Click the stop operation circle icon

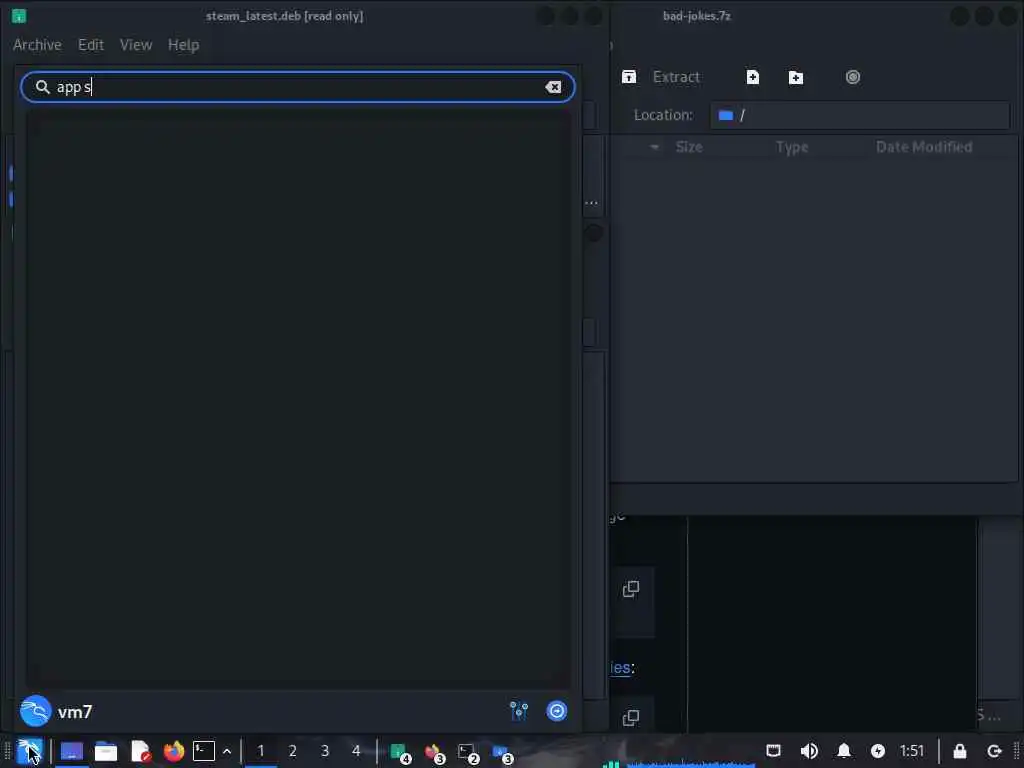coord(852,77)
